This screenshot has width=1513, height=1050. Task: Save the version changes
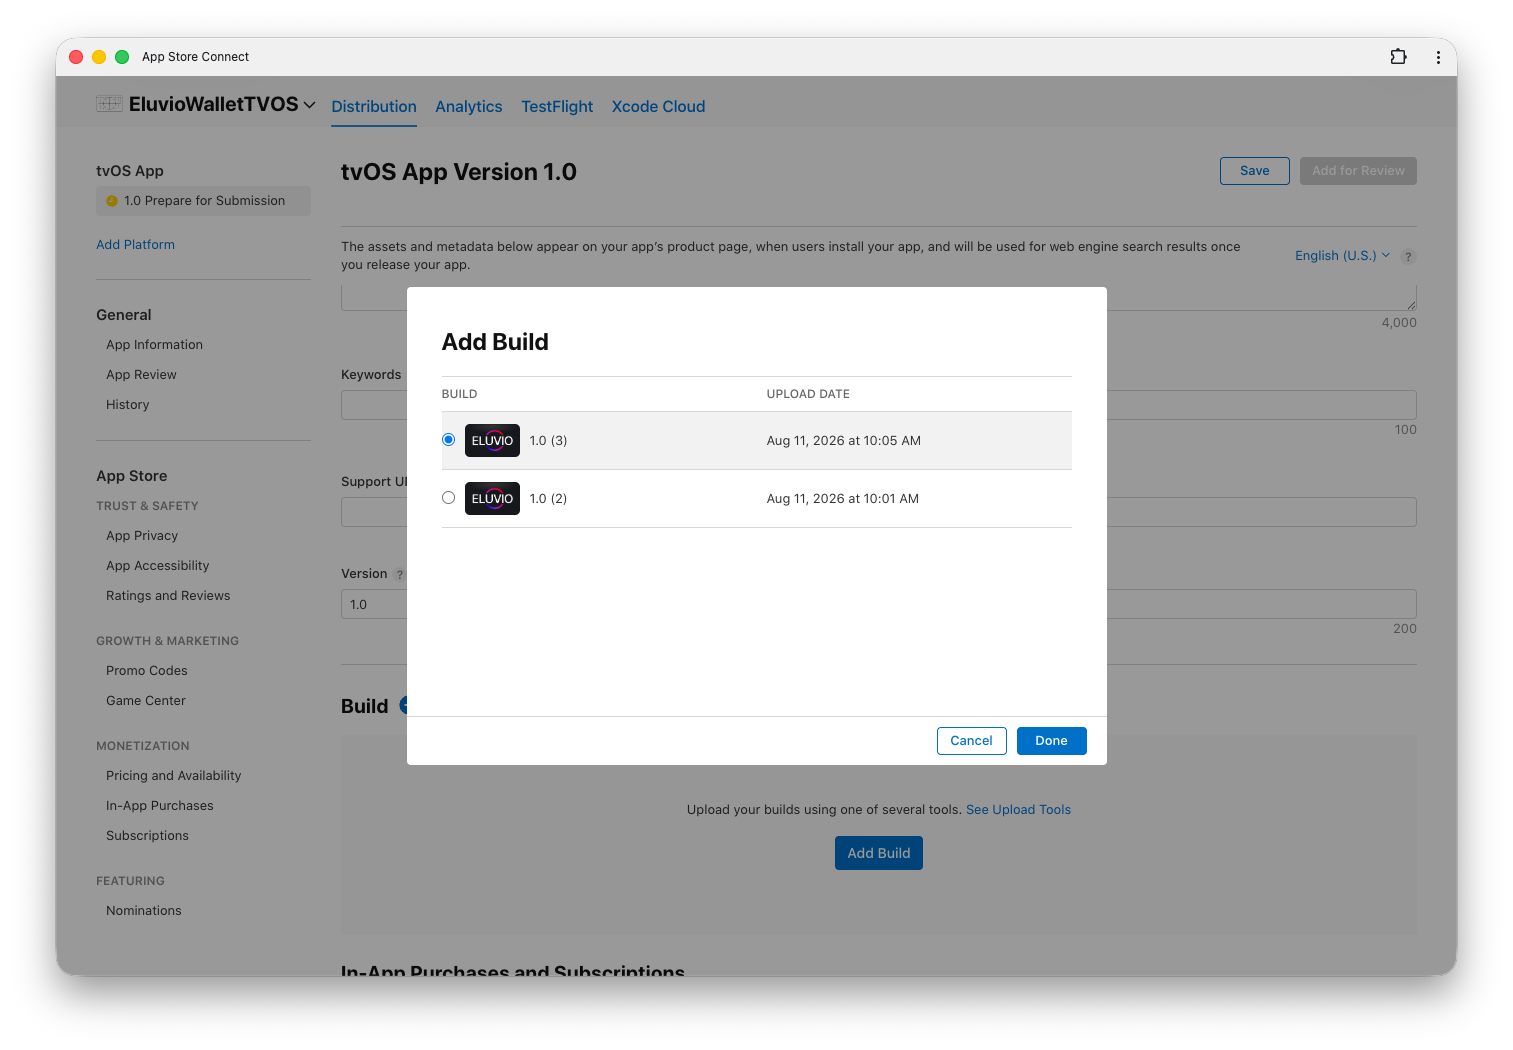pos(1254,171)
